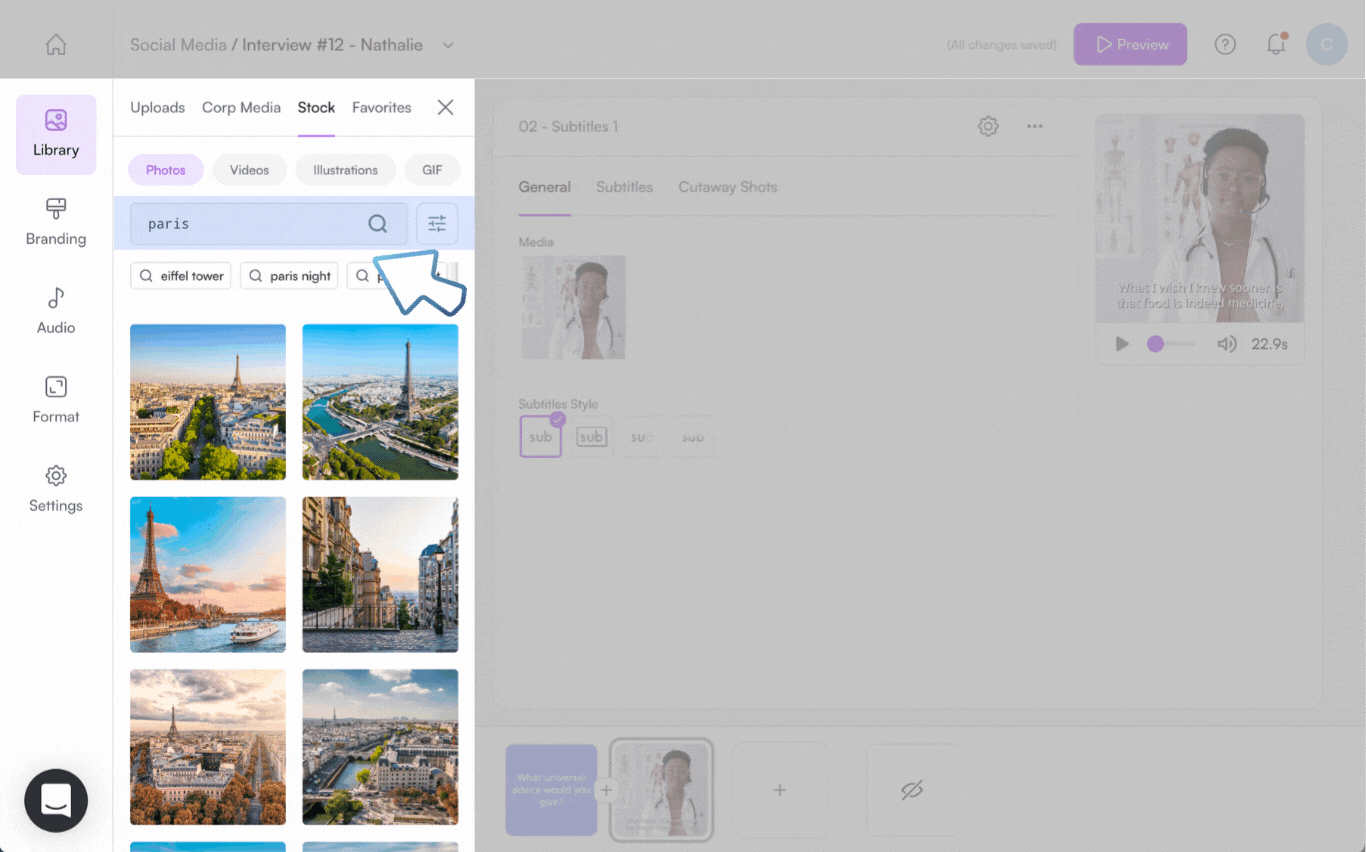Select the third subtitle style

click(x=642, y=437)
